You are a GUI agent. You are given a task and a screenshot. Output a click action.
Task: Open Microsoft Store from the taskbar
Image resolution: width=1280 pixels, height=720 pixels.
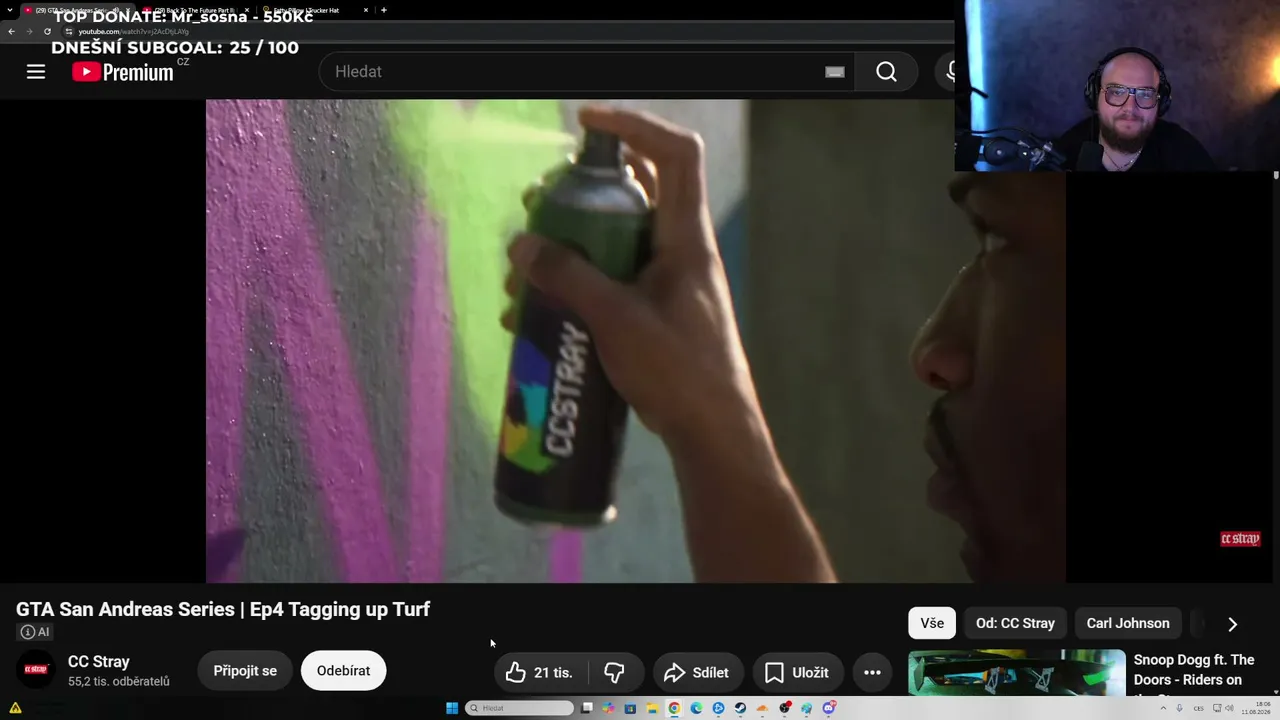click(630, 708)
